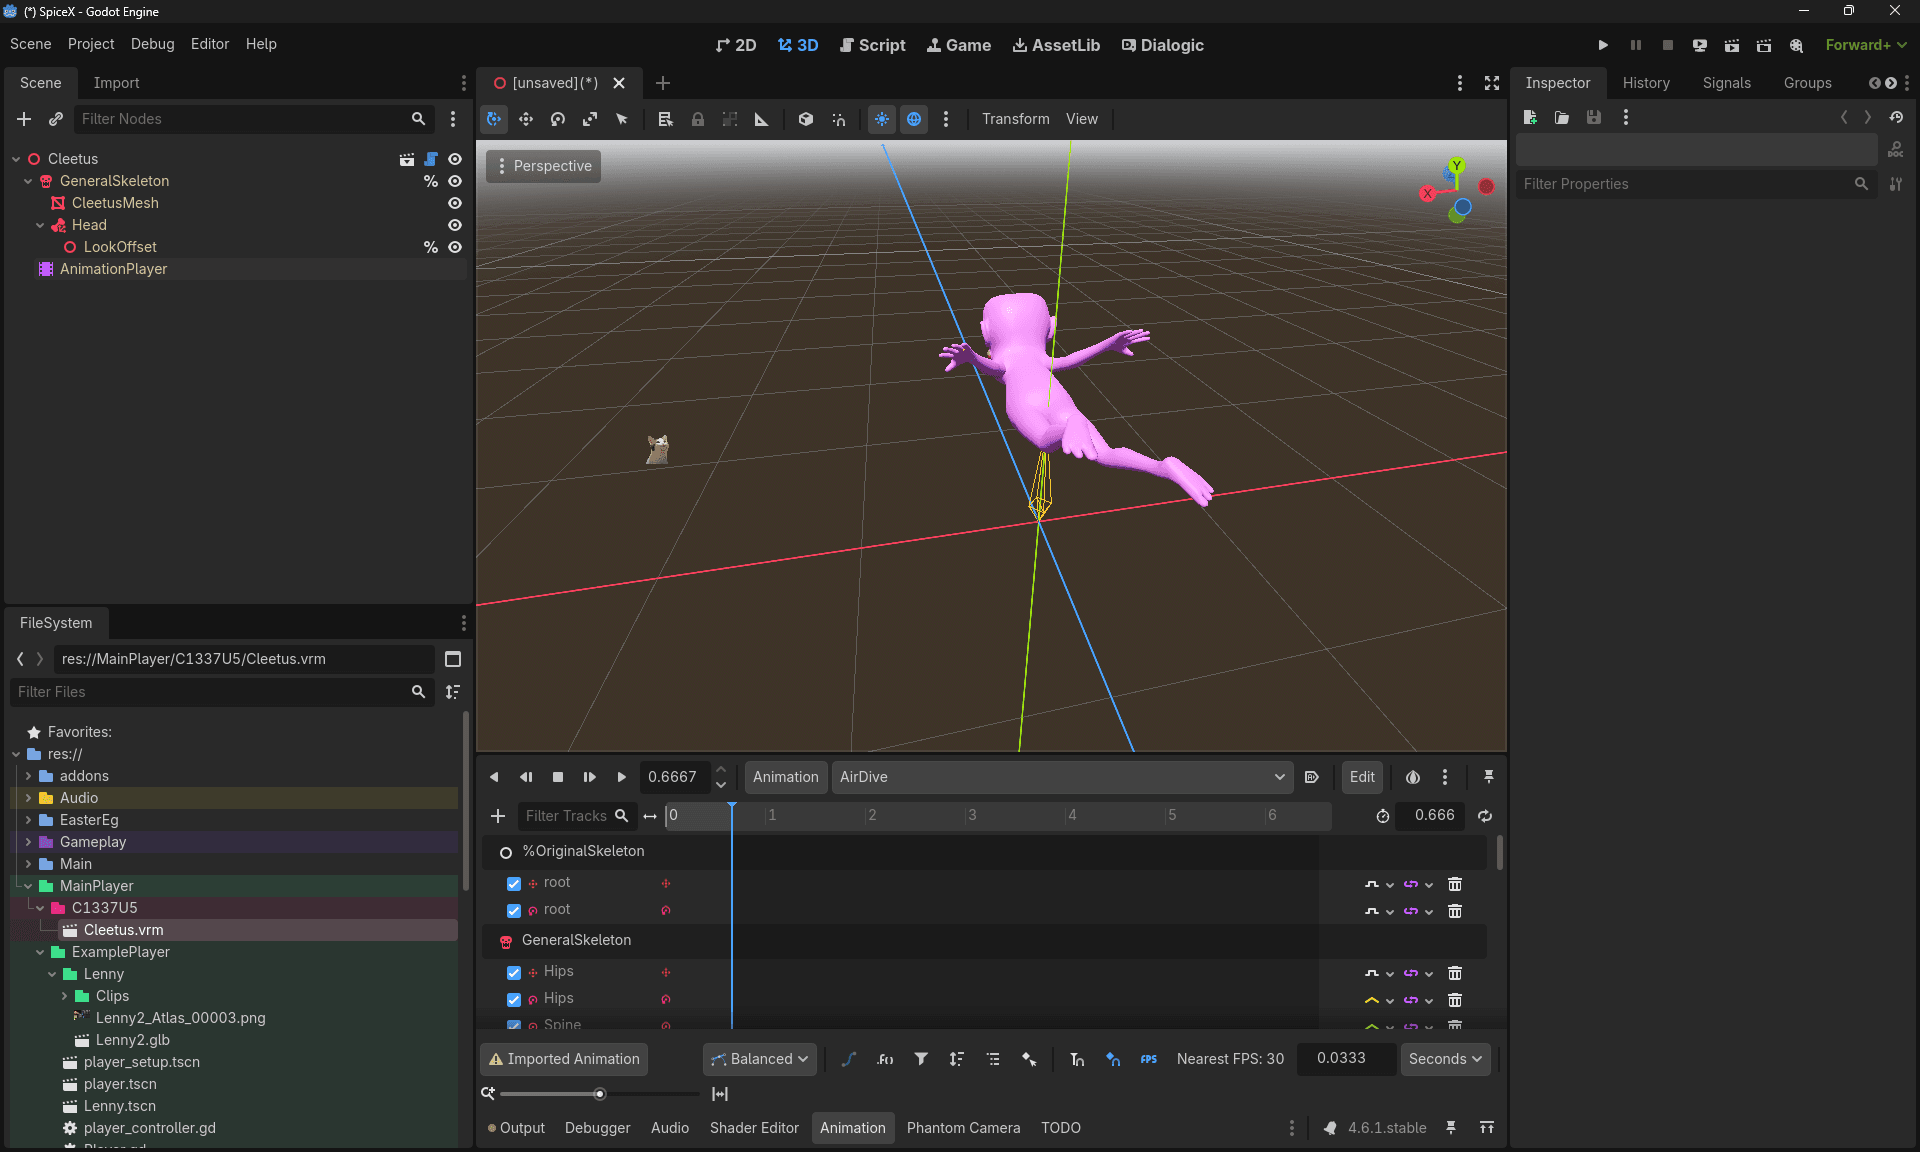This screenshot has height=1152, width=1920.
Task: Expand the addons folder
Action: point(28,776)
